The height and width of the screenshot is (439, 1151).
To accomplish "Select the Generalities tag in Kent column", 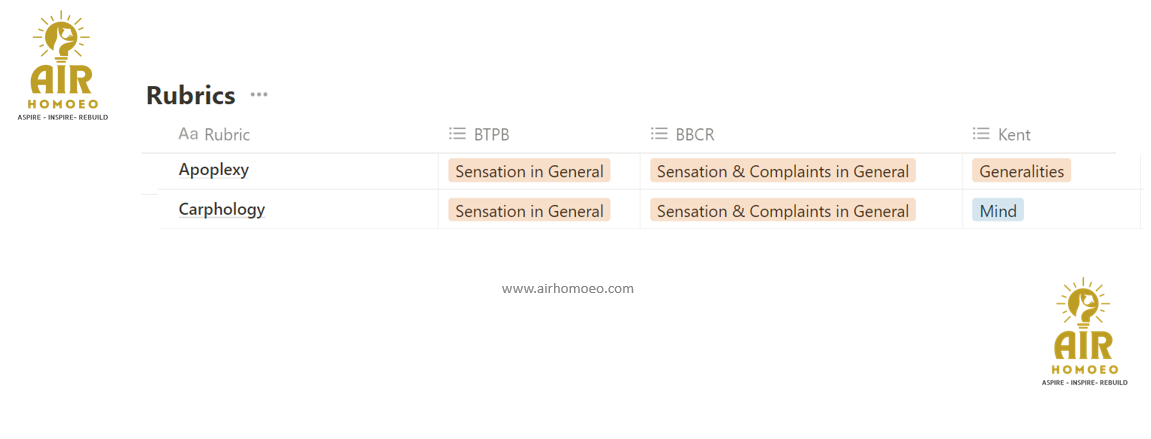I will (1021, 171).
